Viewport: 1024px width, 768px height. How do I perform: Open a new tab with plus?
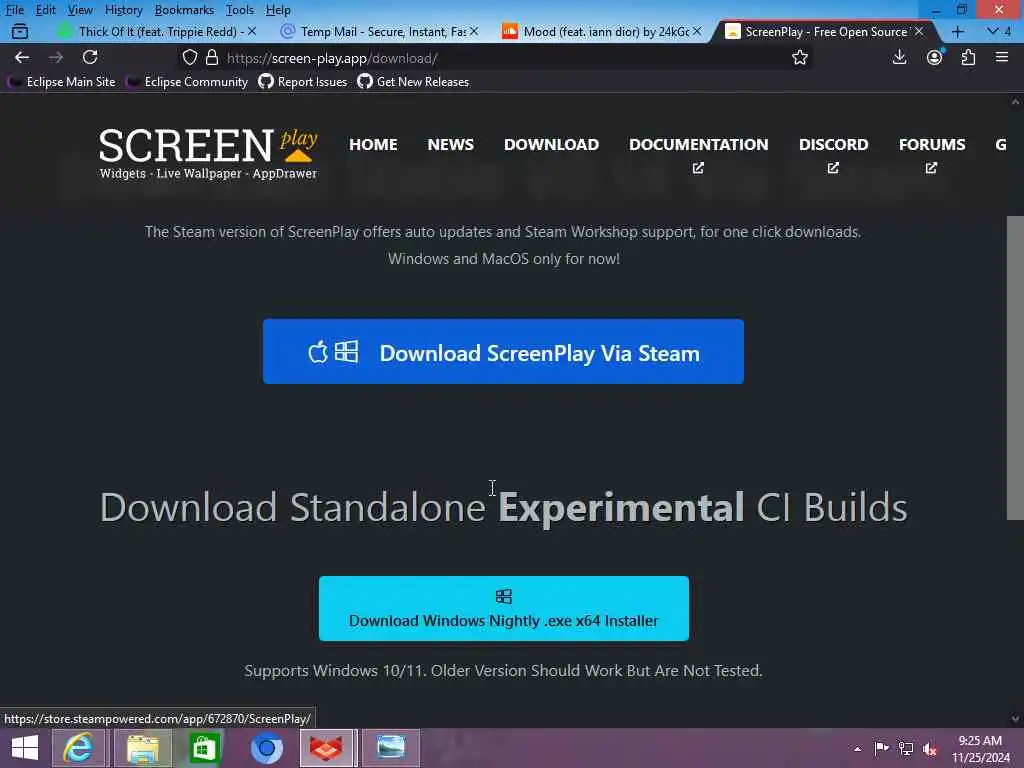point(957,31)
